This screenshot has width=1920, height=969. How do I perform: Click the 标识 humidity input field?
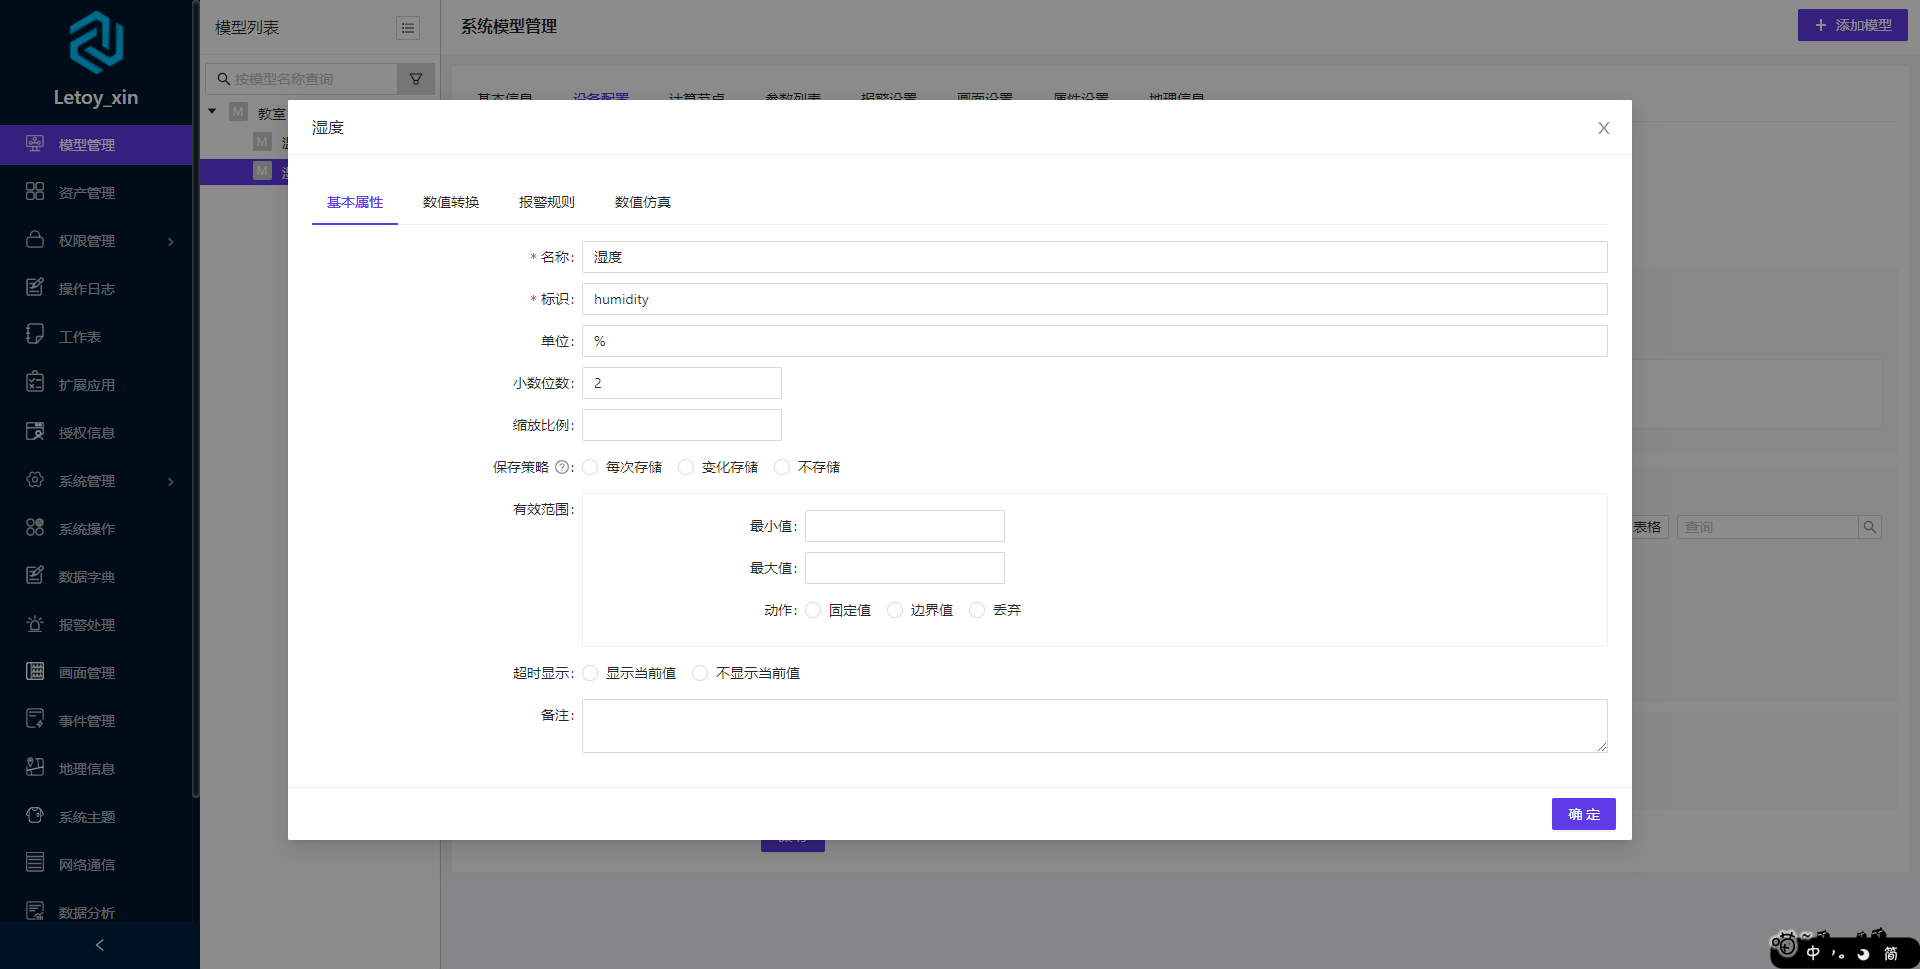(1095, 299)
